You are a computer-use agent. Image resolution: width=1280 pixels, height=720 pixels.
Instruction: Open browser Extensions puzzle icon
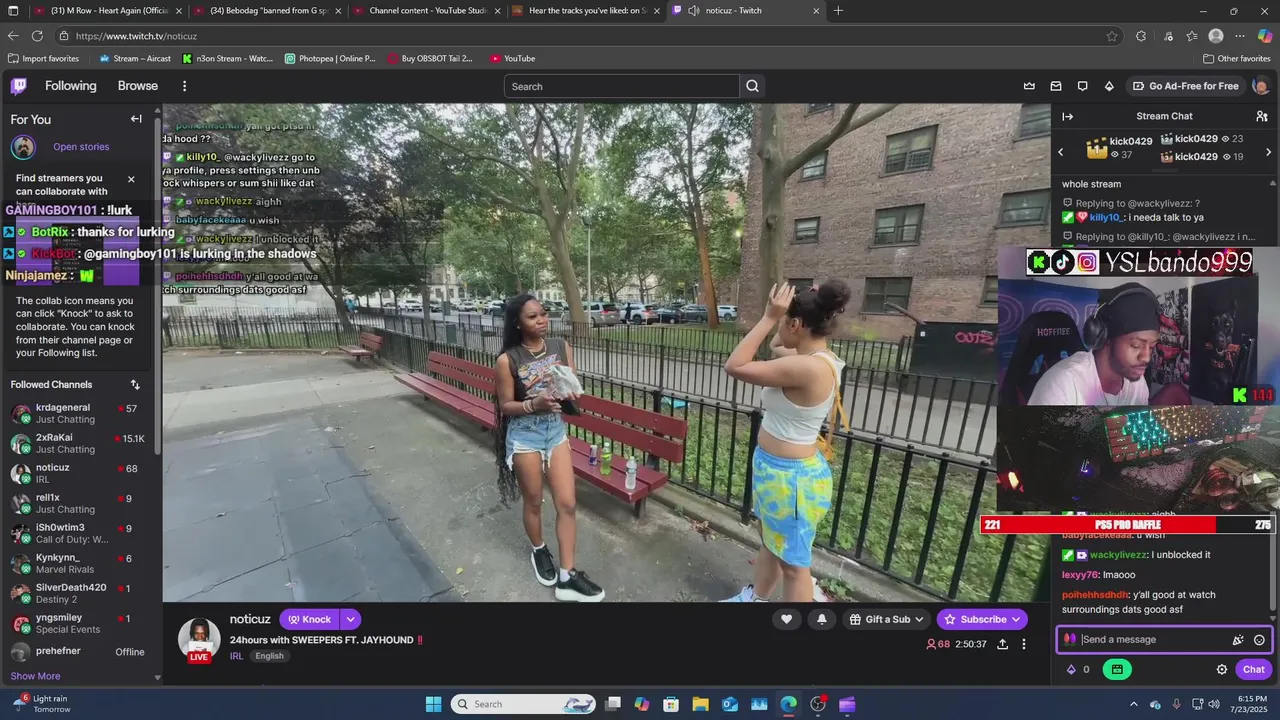point(1141,36)
